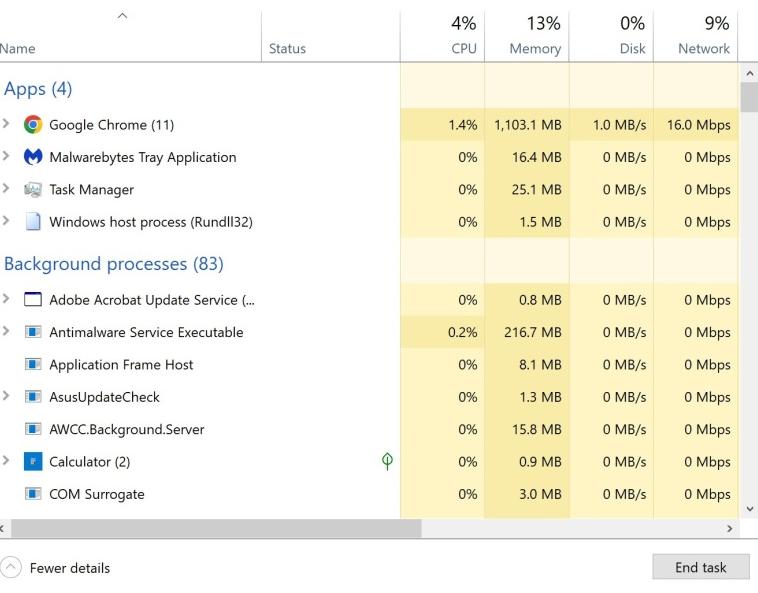Click the Calculator app icon
Screen dimensions: 758x593
pyautogui.click(x=33, y=462)
